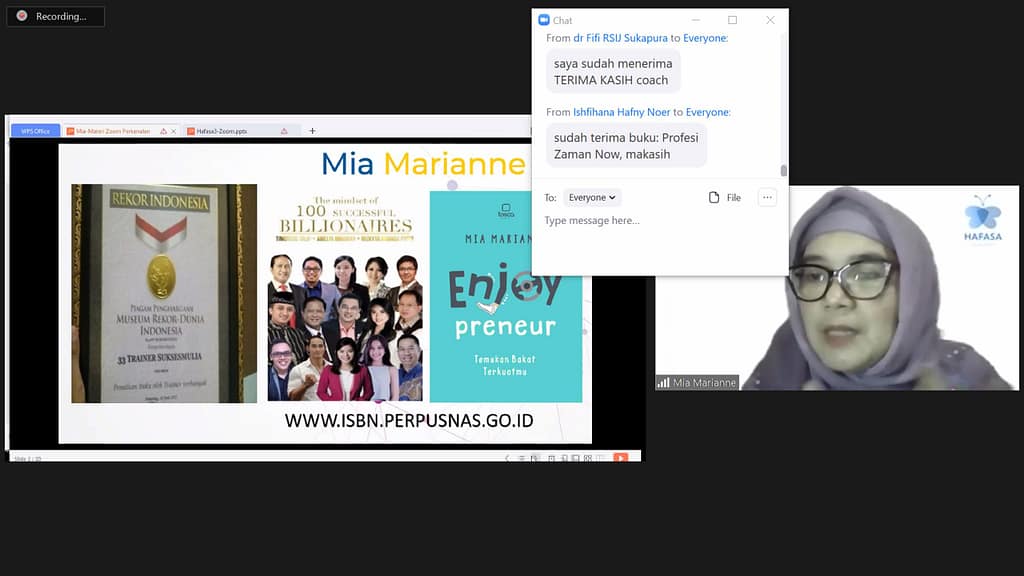Start slideshow with orange play button
Image resolution: width=1024 pixels, height=576 pixels.
tap(620, 458)
